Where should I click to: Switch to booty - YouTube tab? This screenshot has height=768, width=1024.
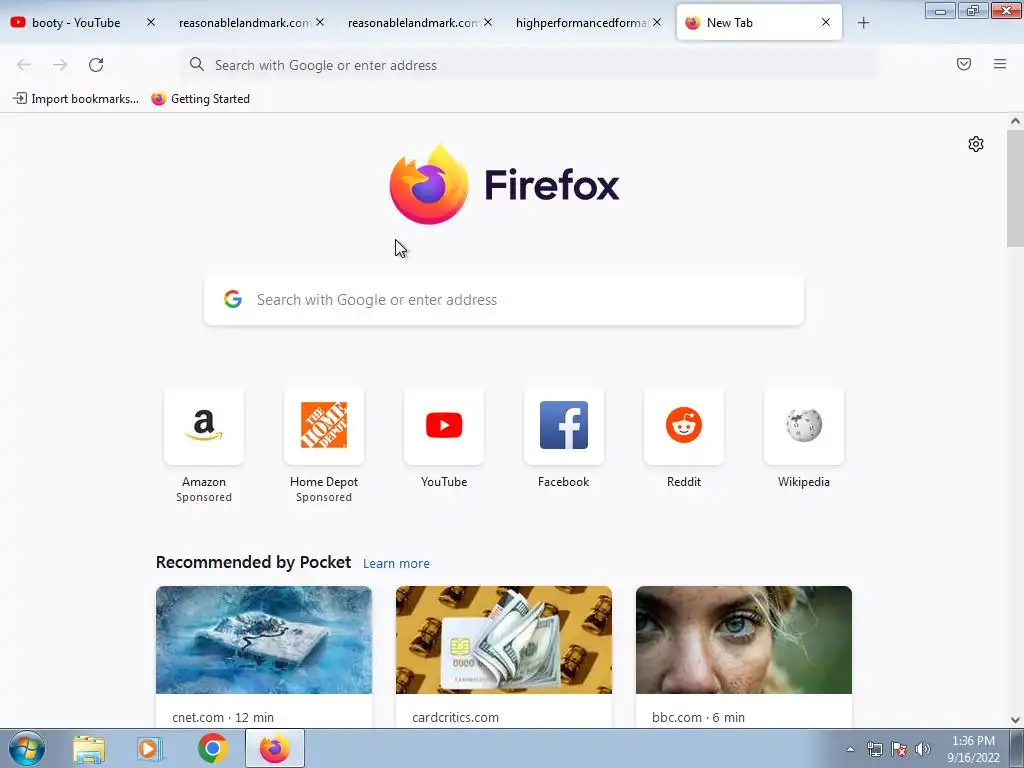click(x=76, y=23)
